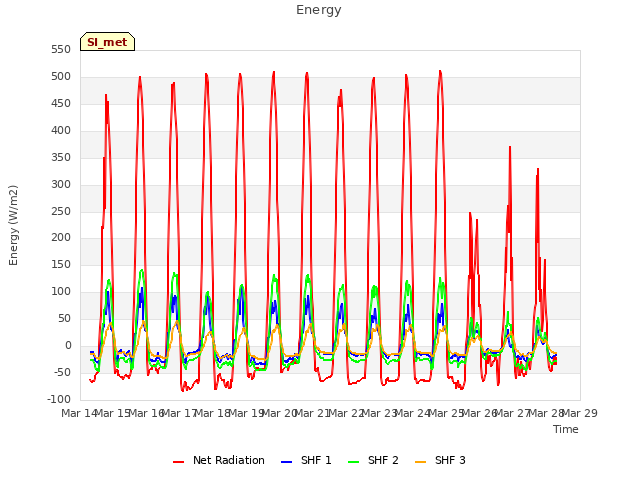Click the -100 y-axis tick label
The image size is (640, 480).
(59, 399)
